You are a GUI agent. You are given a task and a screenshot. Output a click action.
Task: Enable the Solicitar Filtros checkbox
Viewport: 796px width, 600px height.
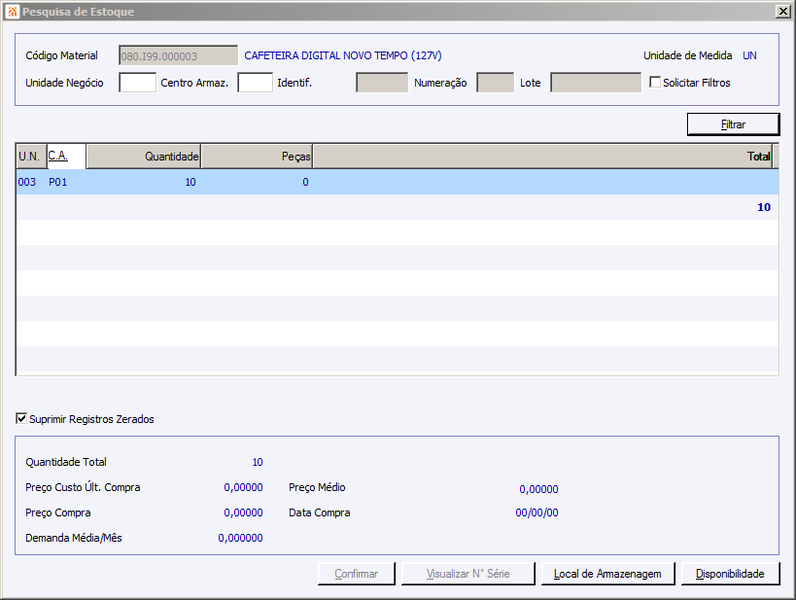pyautogui.click(x=655, y=82)
